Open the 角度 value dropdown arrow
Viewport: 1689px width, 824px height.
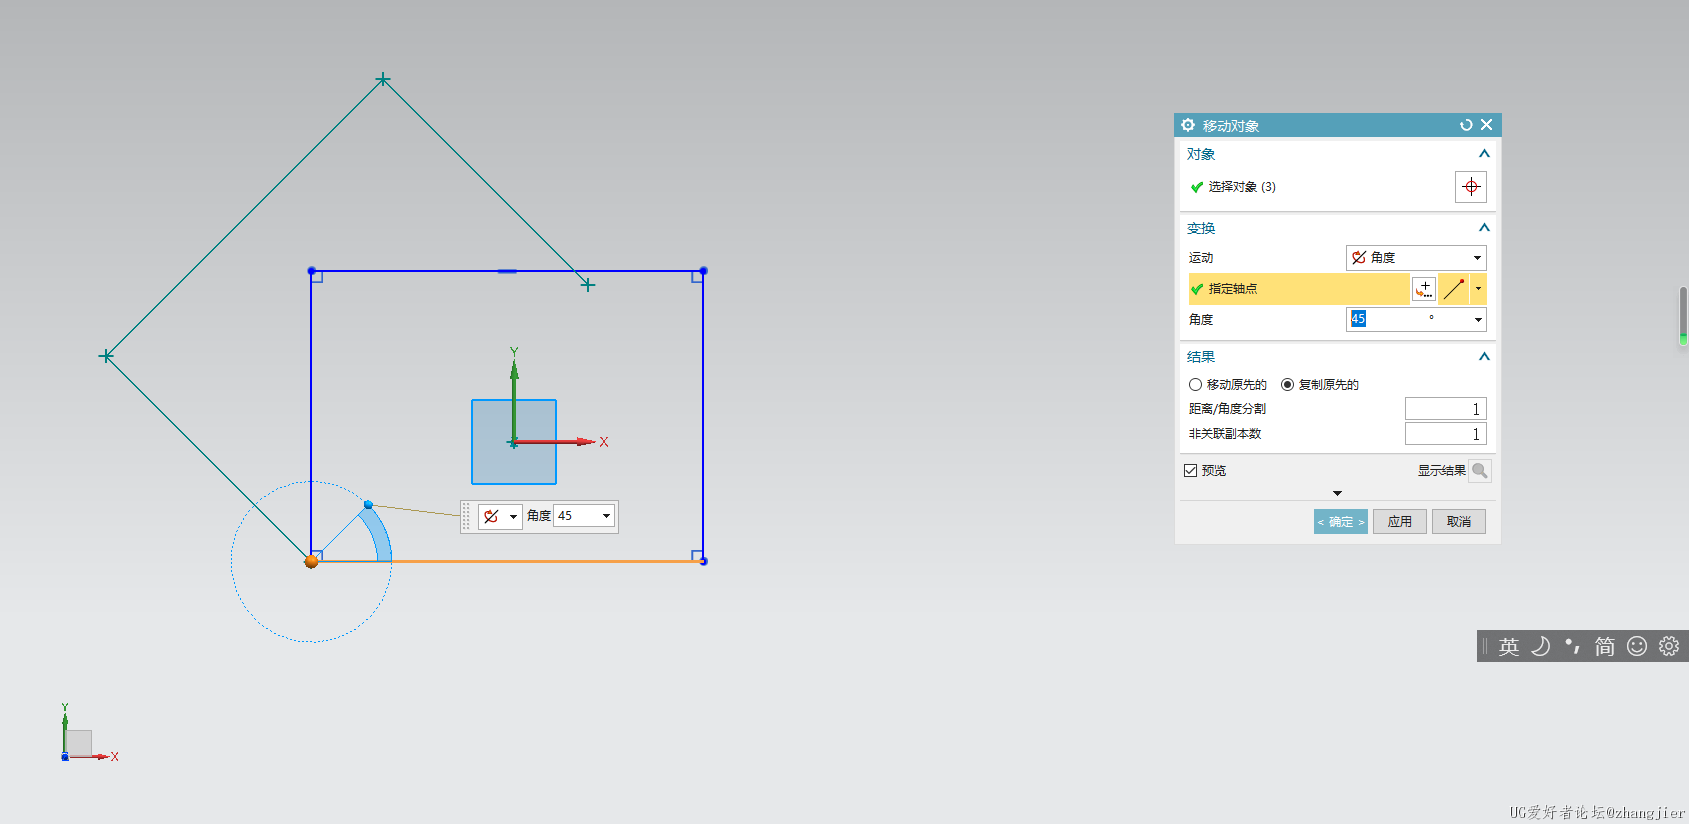point(1478,320)
